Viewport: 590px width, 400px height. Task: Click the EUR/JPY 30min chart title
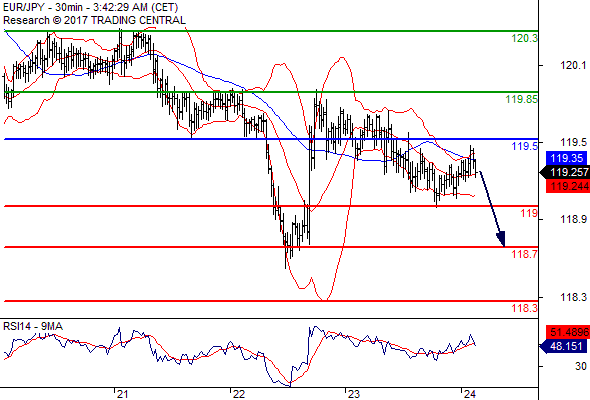(90, 7)
